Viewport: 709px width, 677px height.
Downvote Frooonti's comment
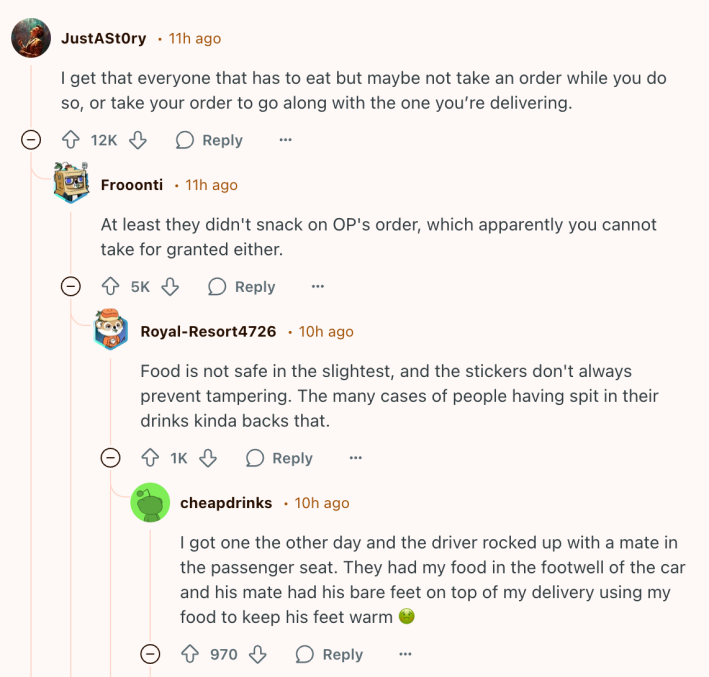click(x=170, y=287)
